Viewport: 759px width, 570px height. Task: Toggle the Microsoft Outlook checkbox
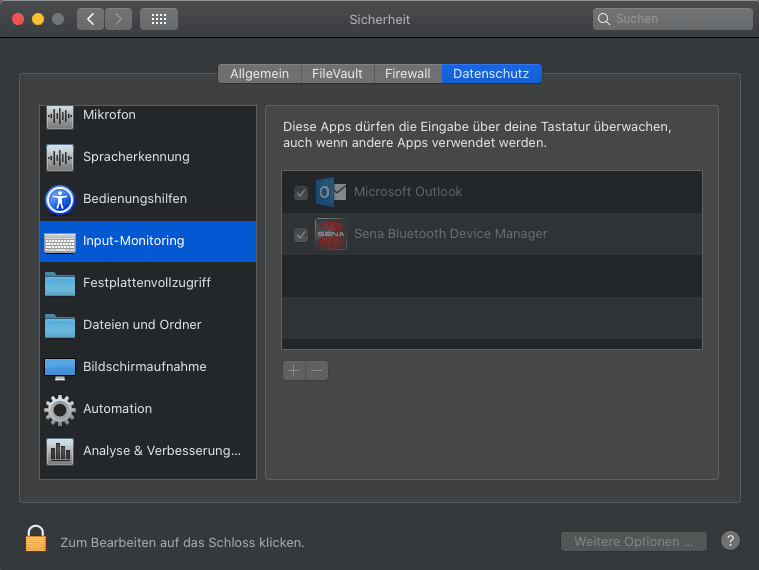[301, 192]
